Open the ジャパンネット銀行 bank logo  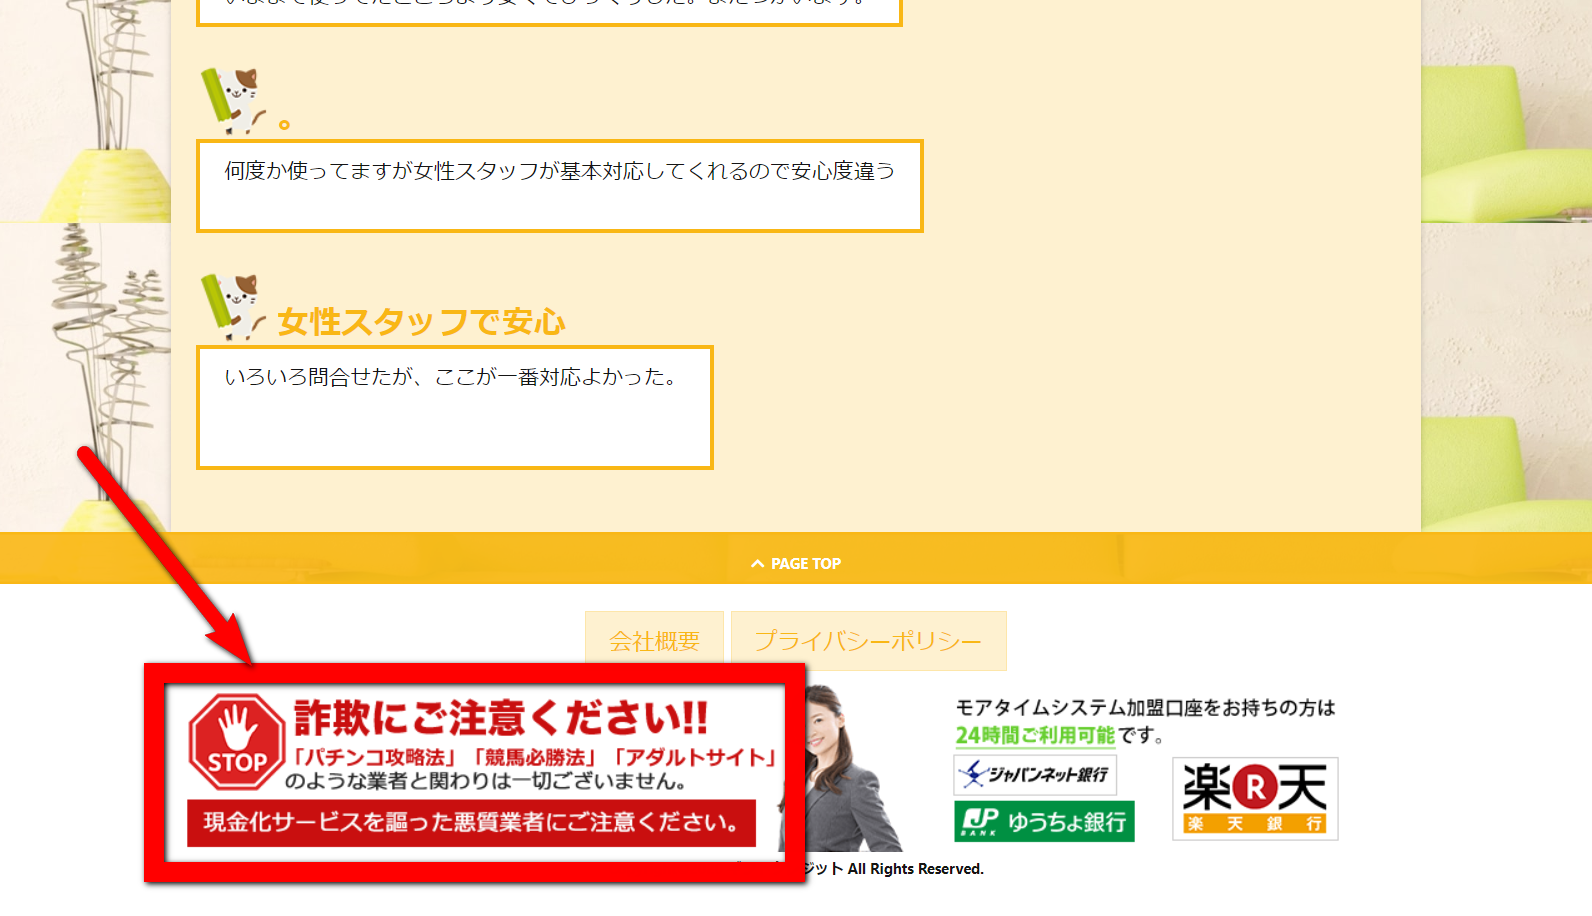pos(1035,775)
